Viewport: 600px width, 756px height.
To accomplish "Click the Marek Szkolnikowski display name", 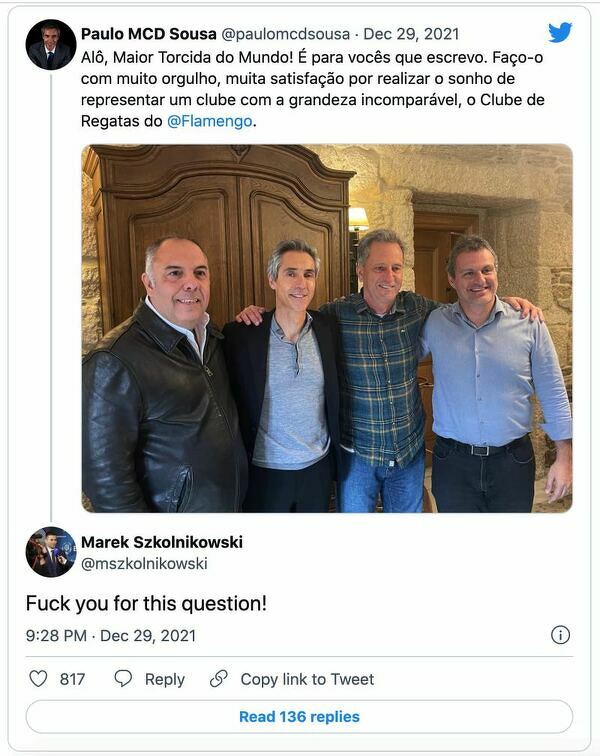I will click(162, 542).
